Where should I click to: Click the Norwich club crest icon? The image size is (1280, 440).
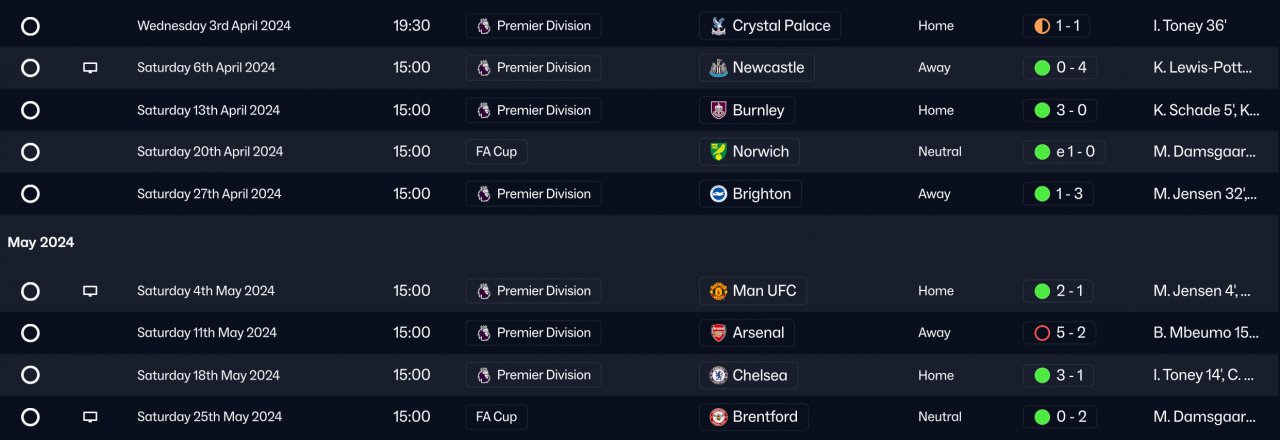tap(717, 152)
